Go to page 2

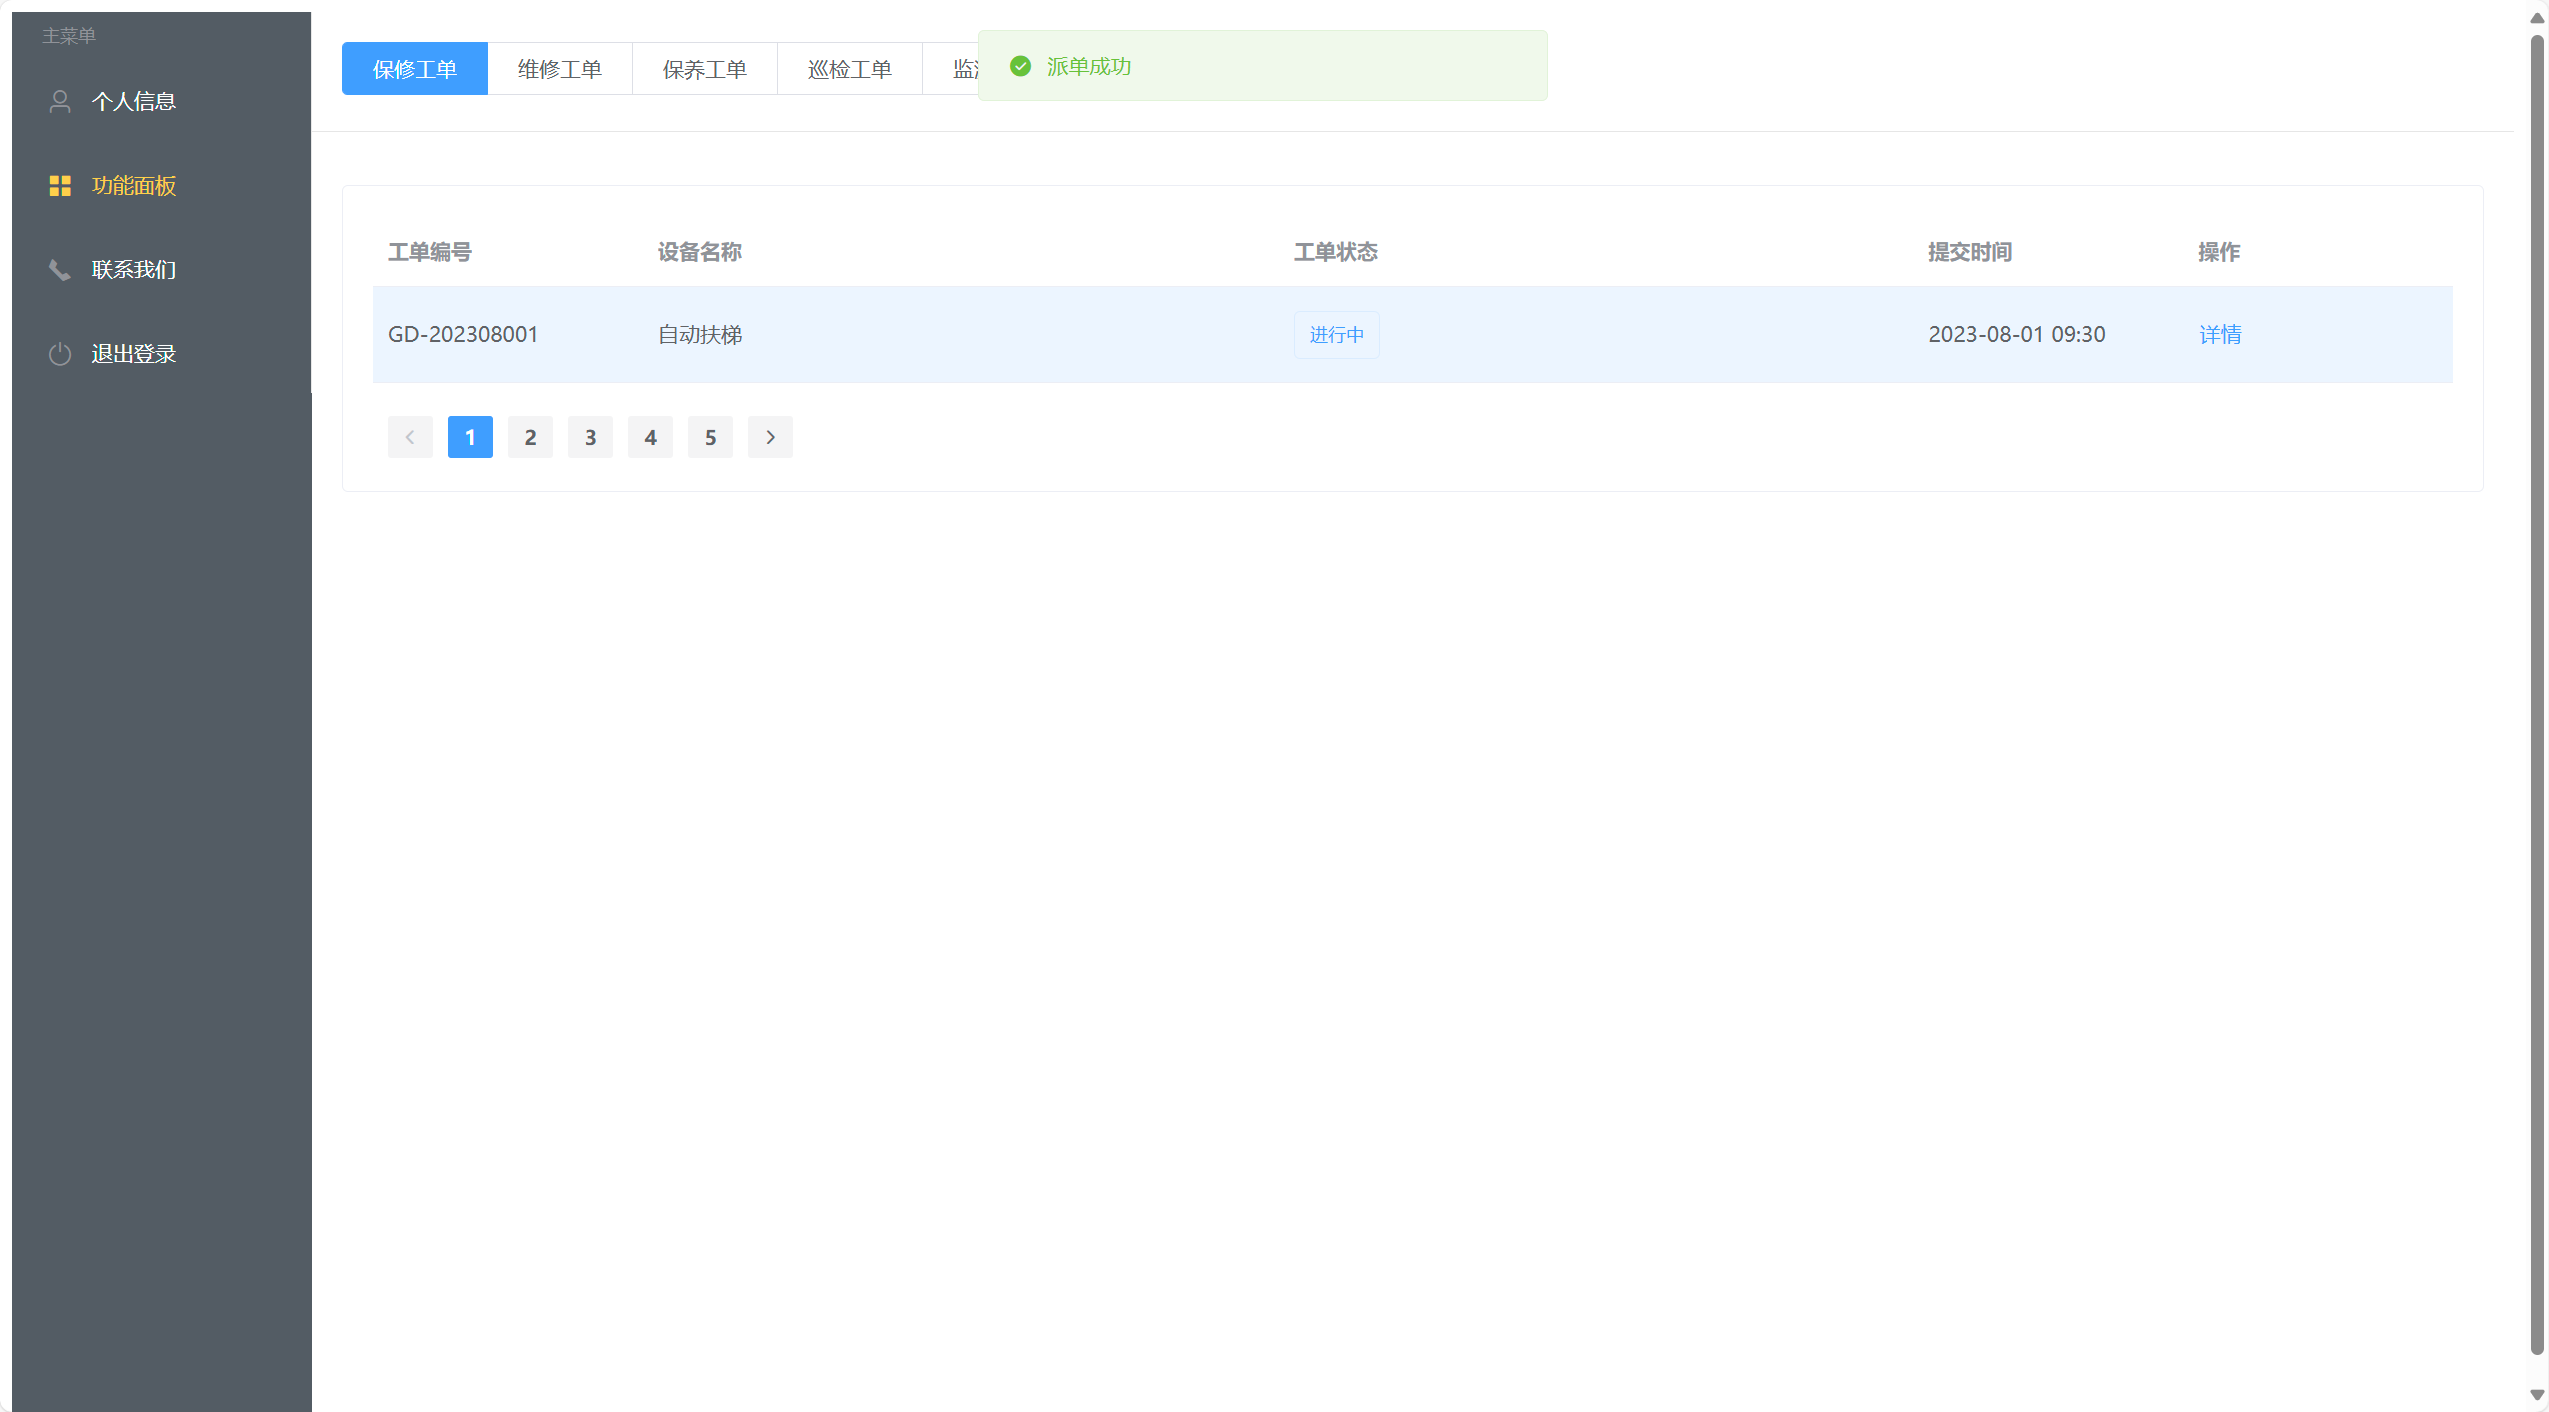click(x=530, y=437)
